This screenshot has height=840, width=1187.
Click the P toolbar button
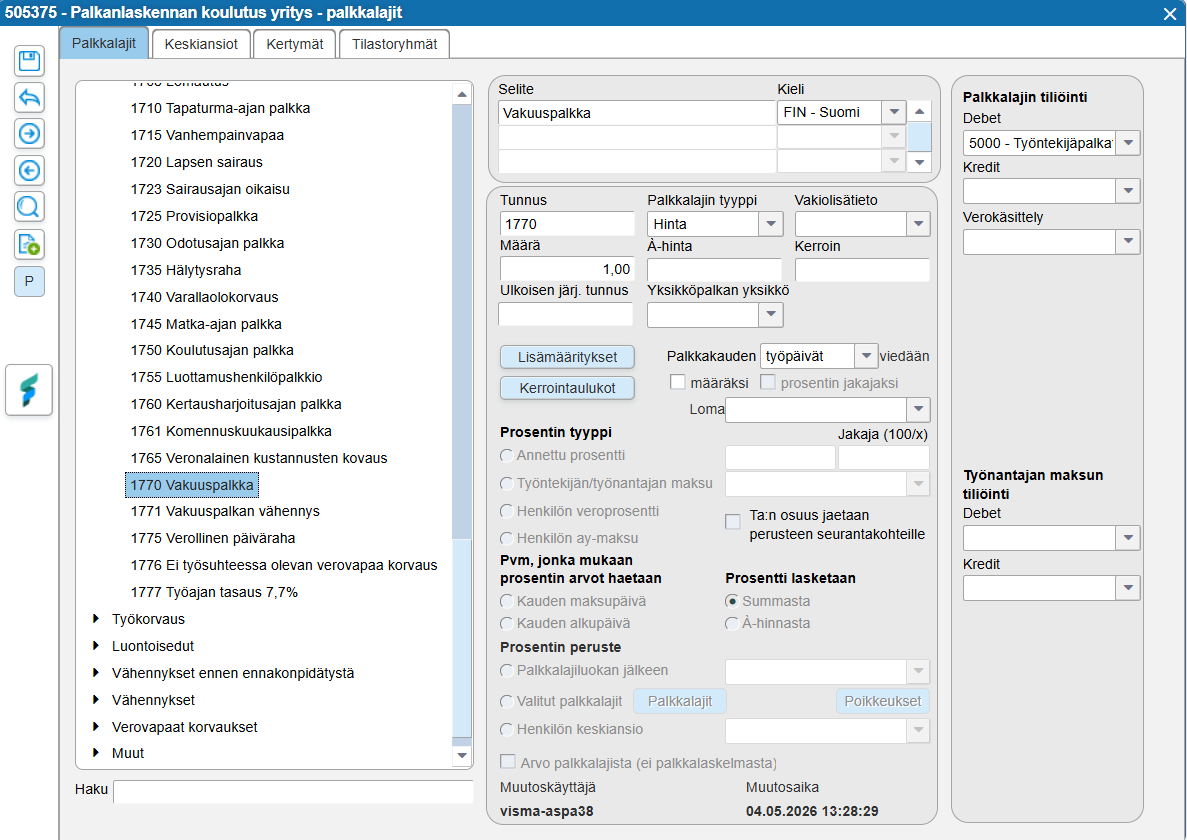[30, 282]
